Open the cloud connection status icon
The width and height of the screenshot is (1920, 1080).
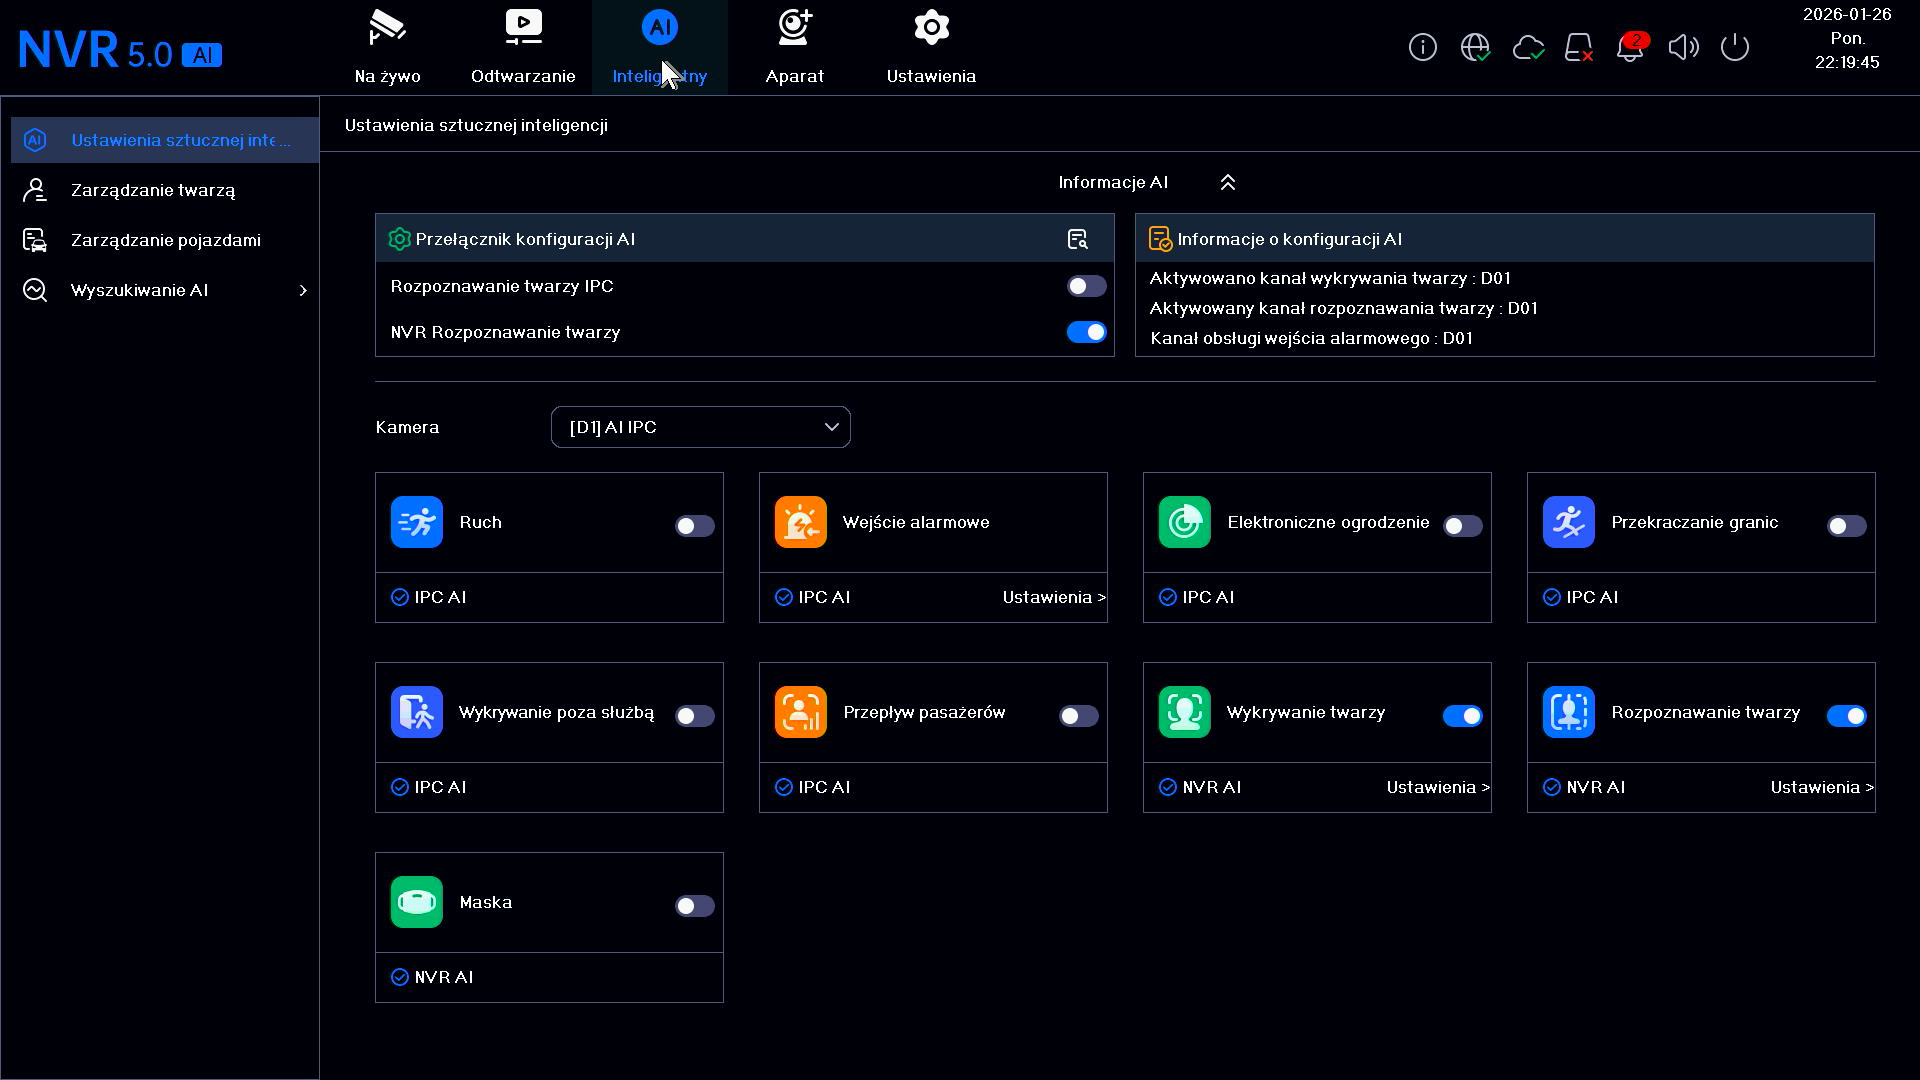point(1528,47)
